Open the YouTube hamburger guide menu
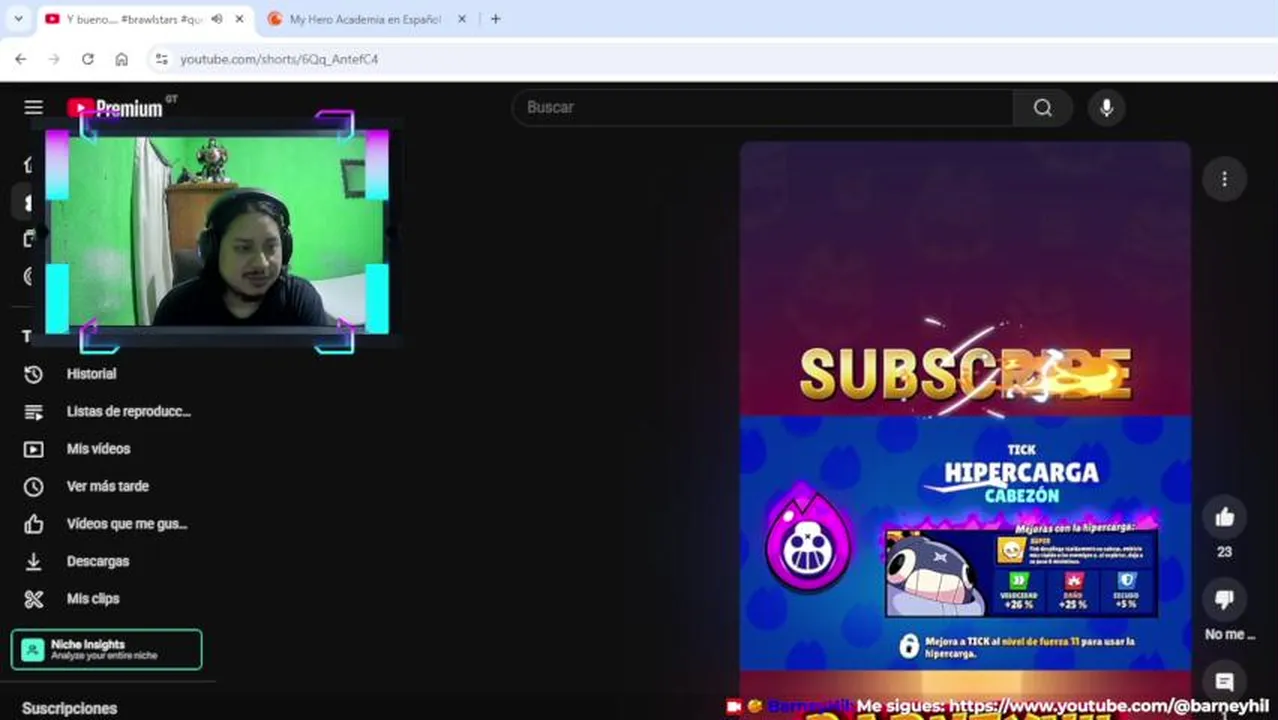 34,108
